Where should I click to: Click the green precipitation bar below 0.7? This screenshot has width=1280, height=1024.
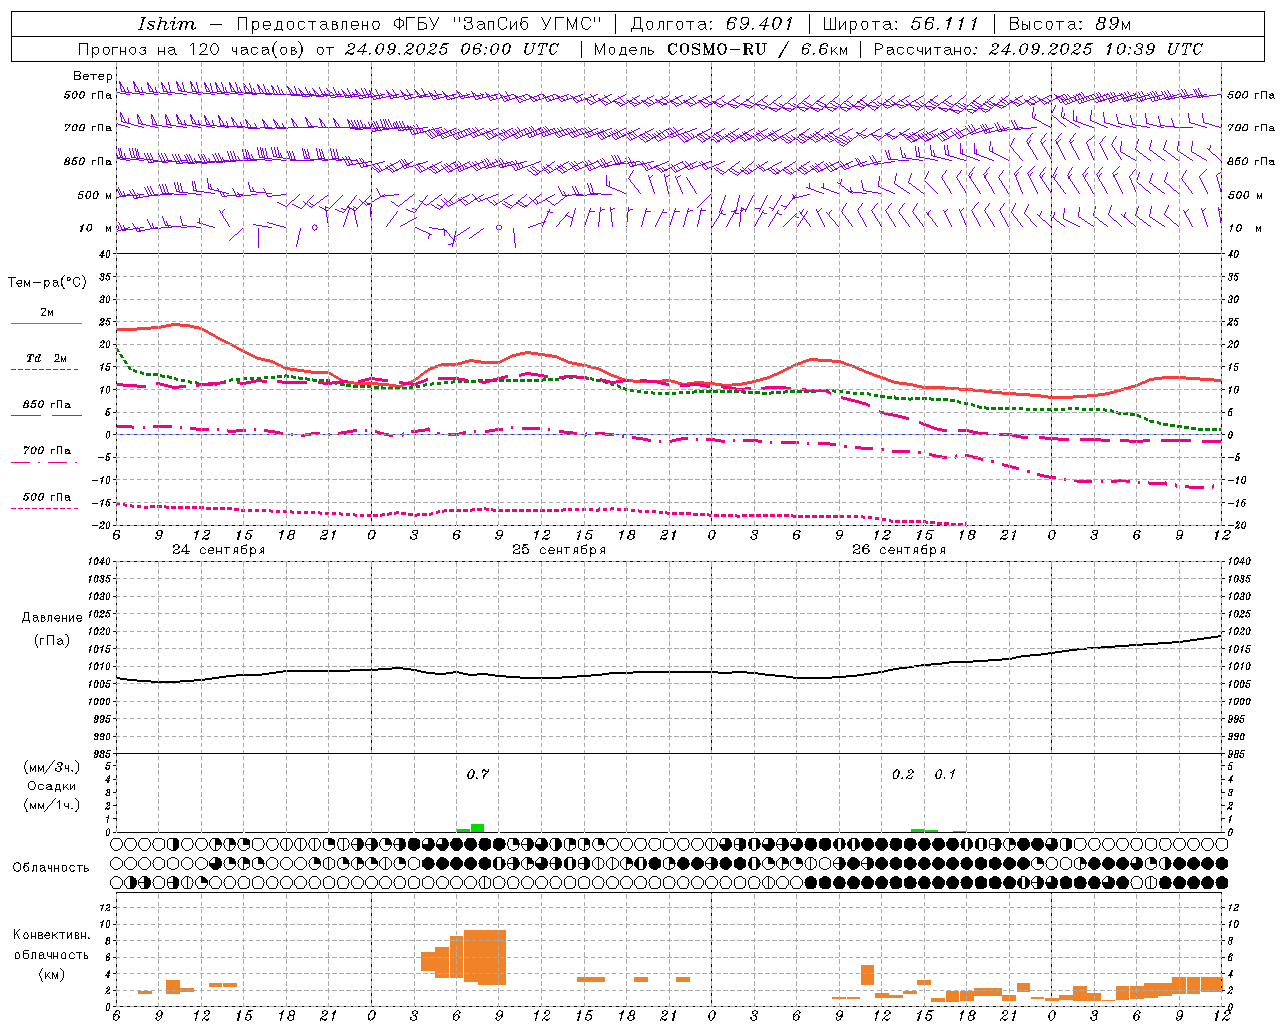478,828
